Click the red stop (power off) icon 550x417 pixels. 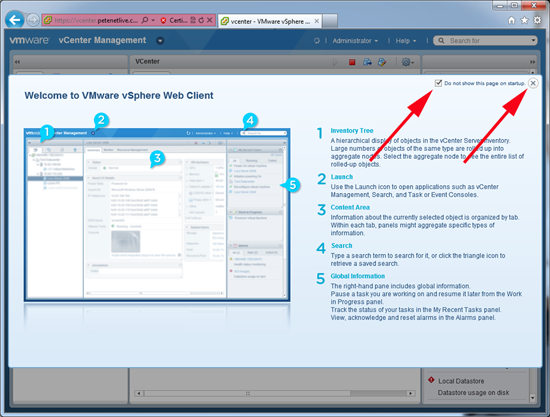click(352, 62)
